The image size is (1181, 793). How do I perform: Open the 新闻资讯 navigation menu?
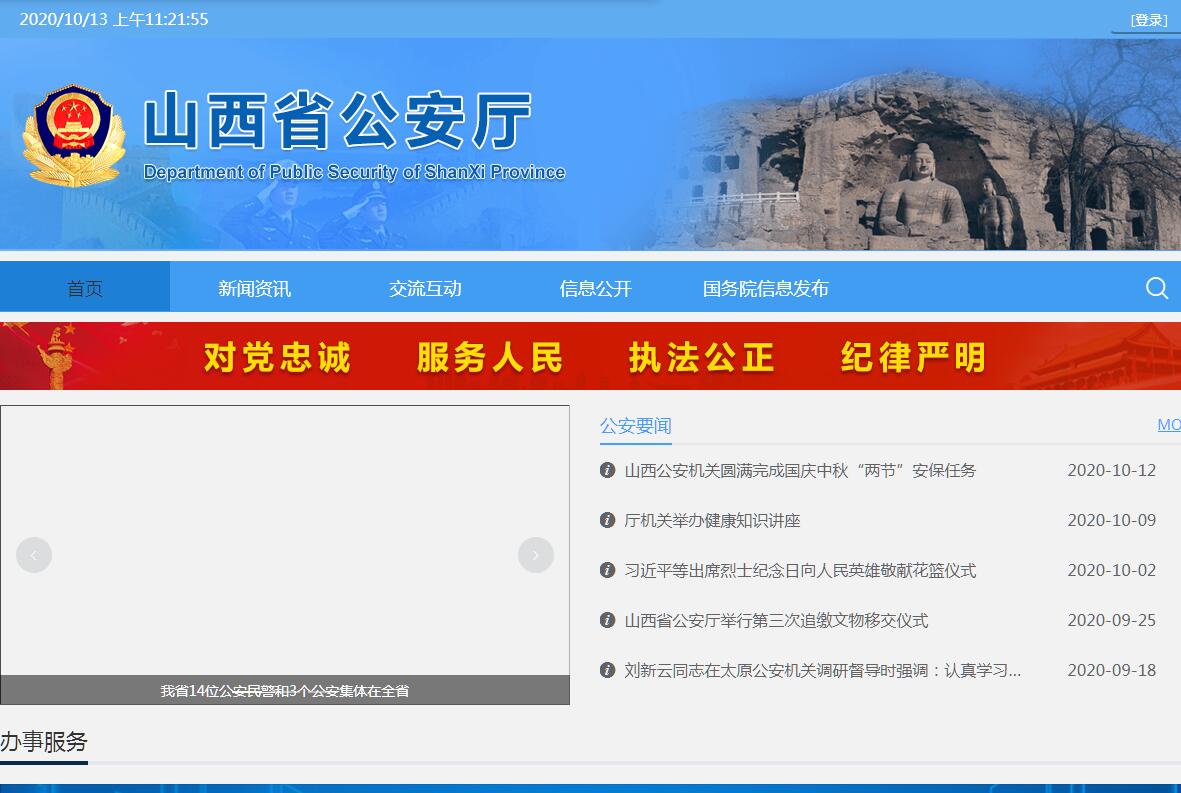tap(254, 288)
